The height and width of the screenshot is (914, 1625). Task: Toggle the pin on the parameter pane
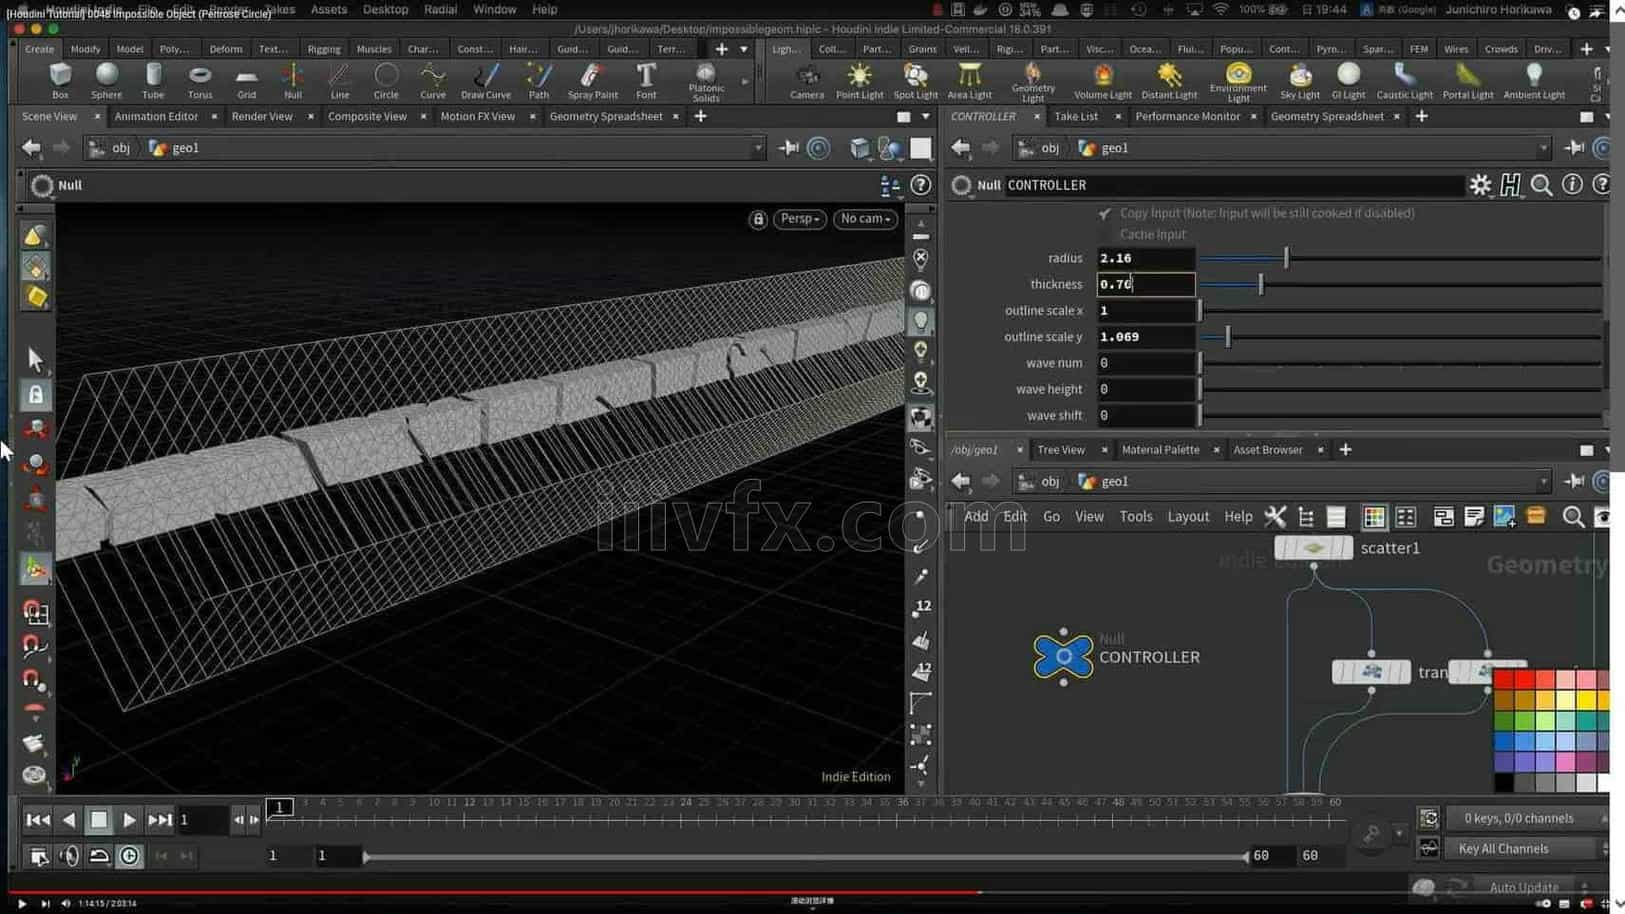click(1575, 148)
